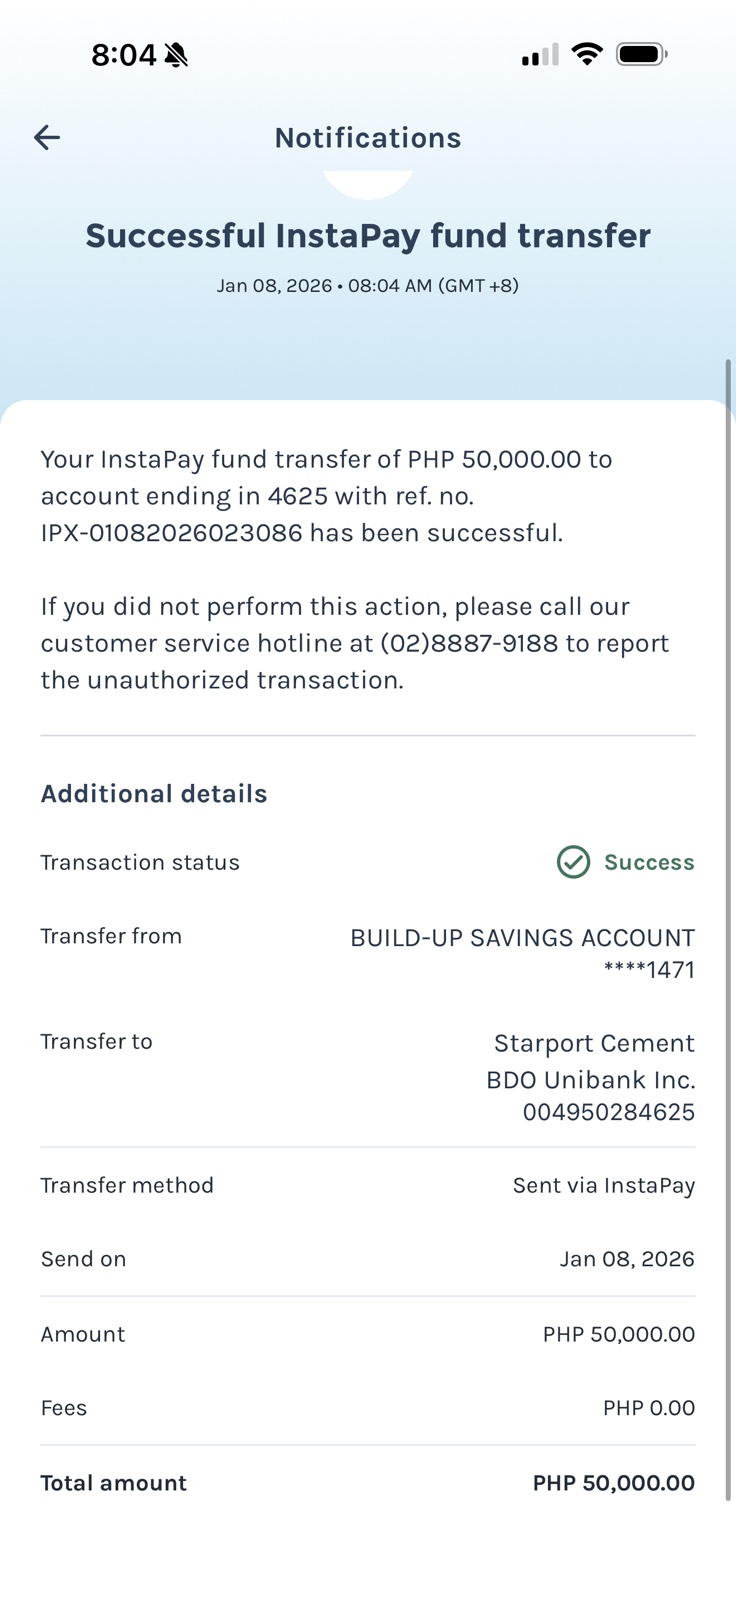The width and height of the screenshot is (736, 1600).
Task: Tap the cellular signal bars icon
Action: (x=540, y=56)
